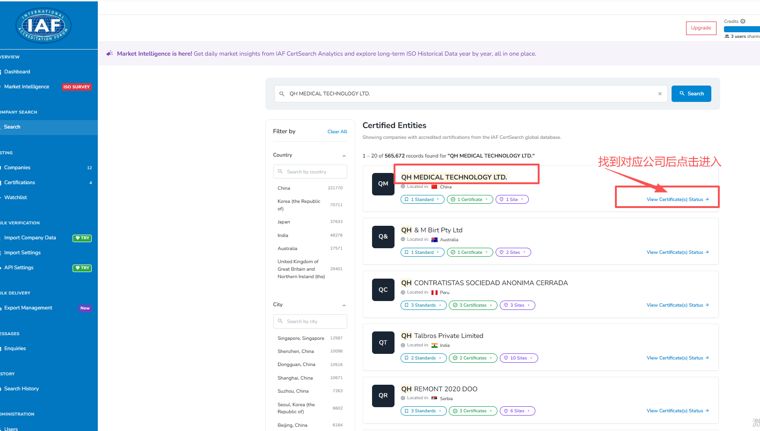
Task: Click the ISO SURVEY badge
Action: click(77, 87)
